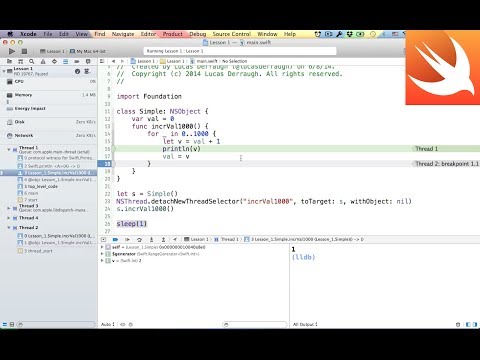Select the Lesson 1 scheme in toolbar
This screenshot has width=480, height=360.
click(52, 51)
